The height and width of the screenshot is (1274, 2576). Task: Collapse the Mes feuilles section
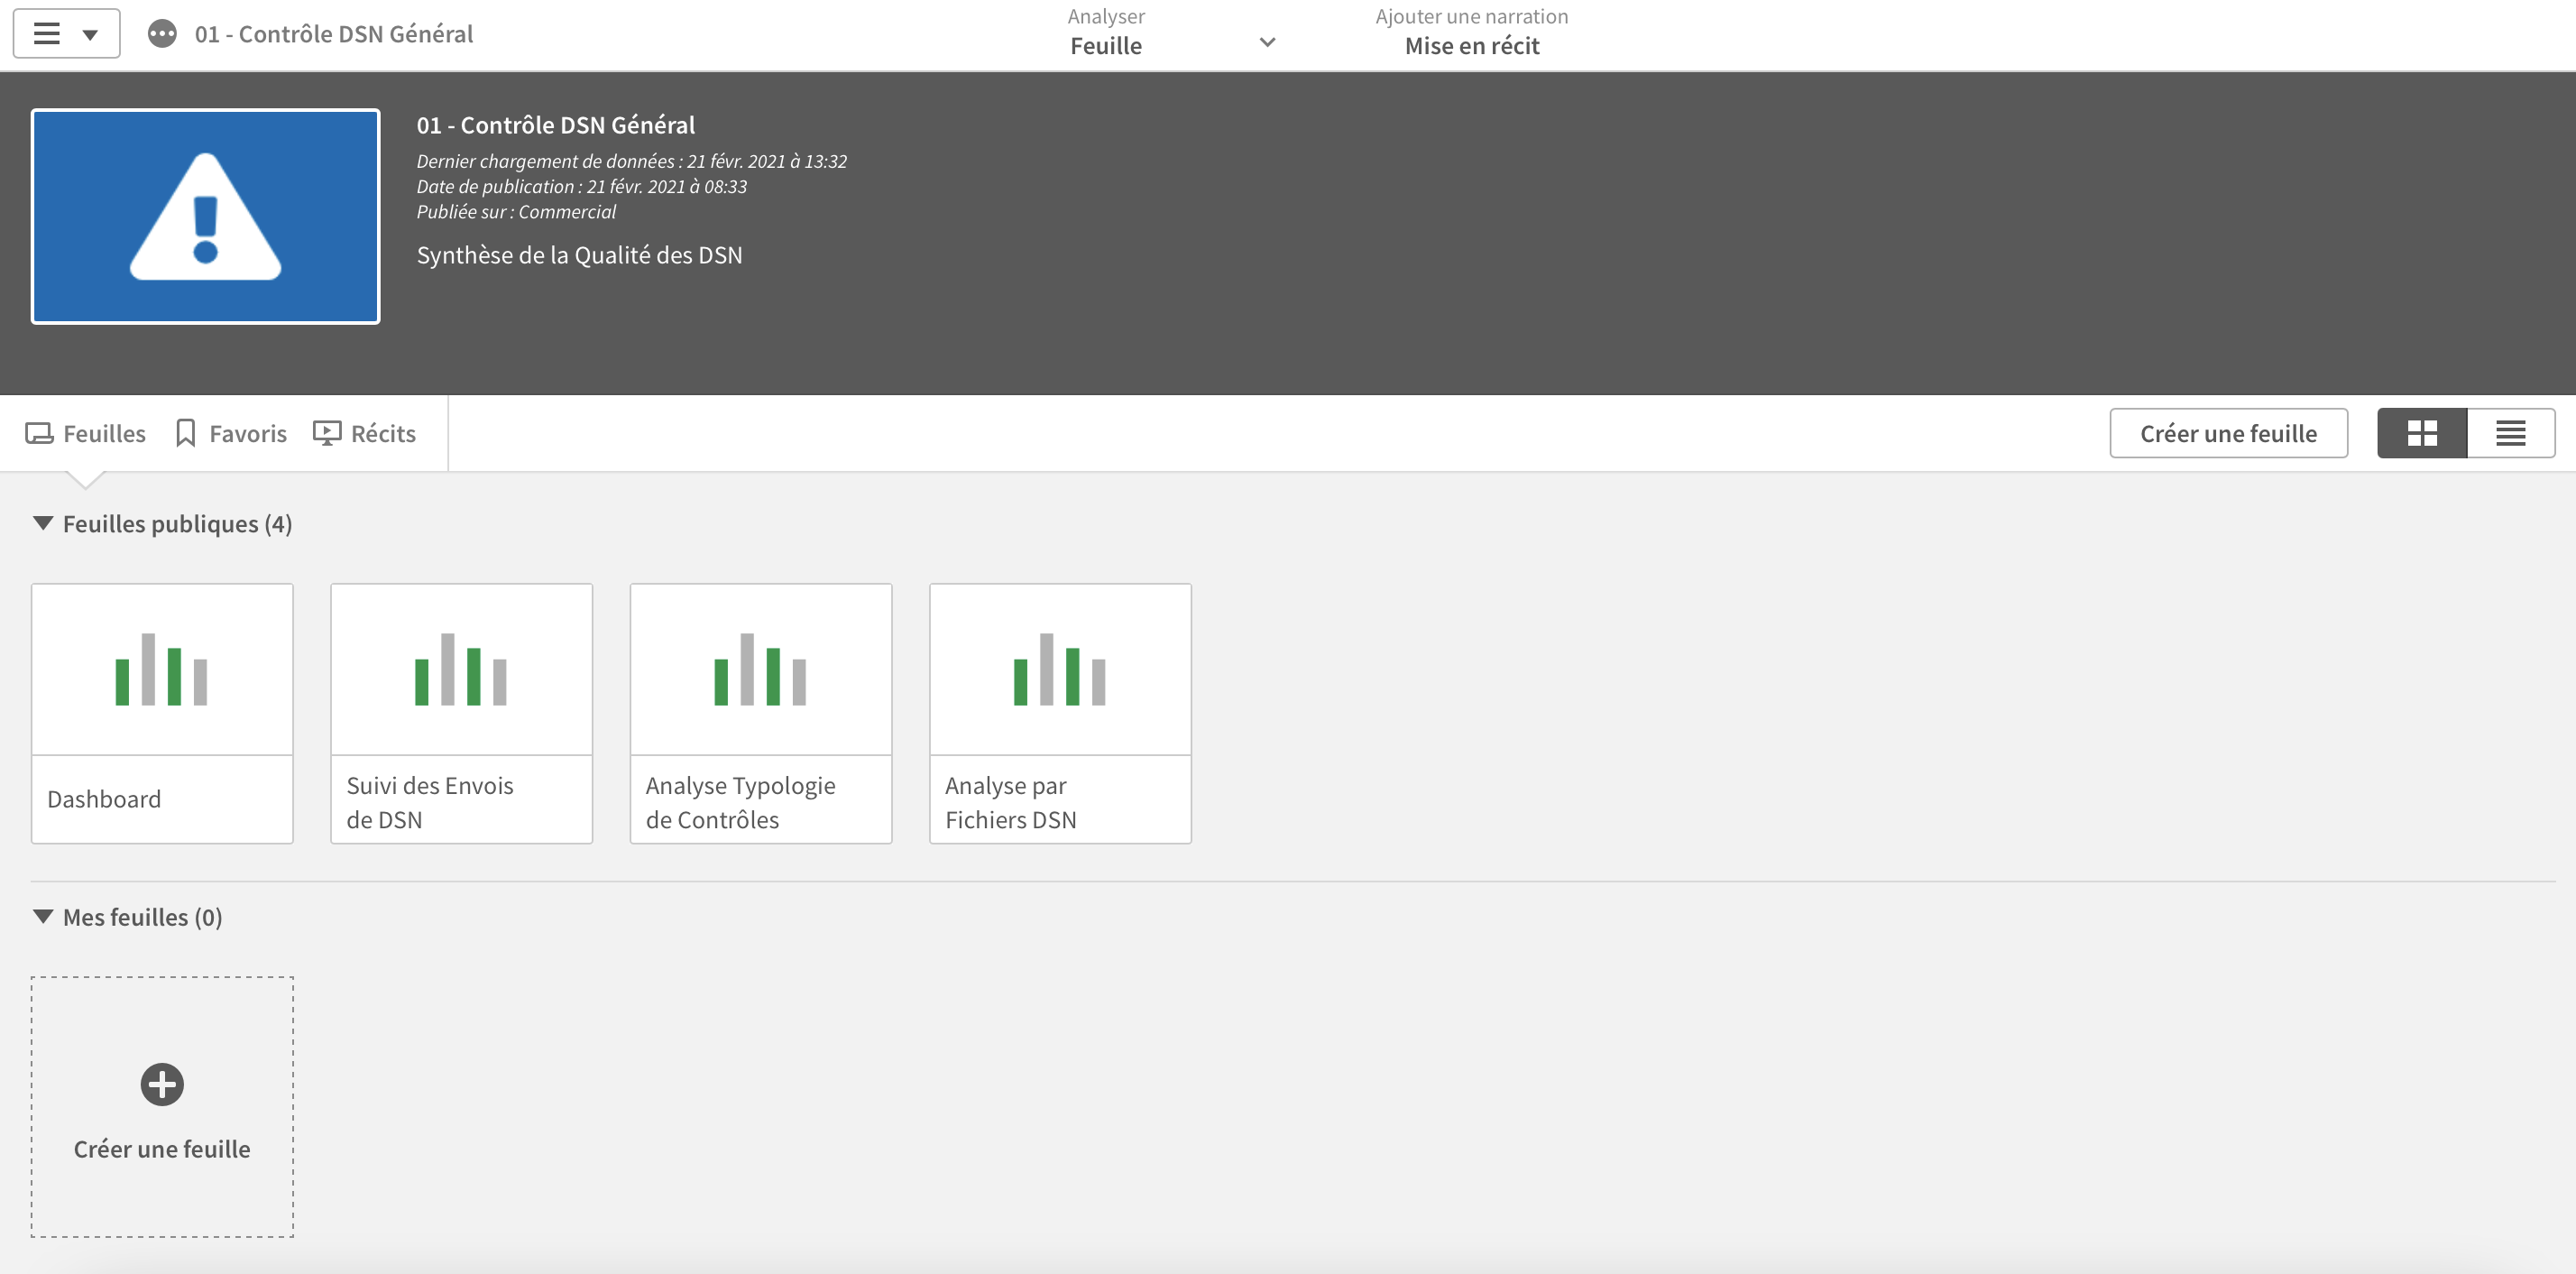pos(43,916)
